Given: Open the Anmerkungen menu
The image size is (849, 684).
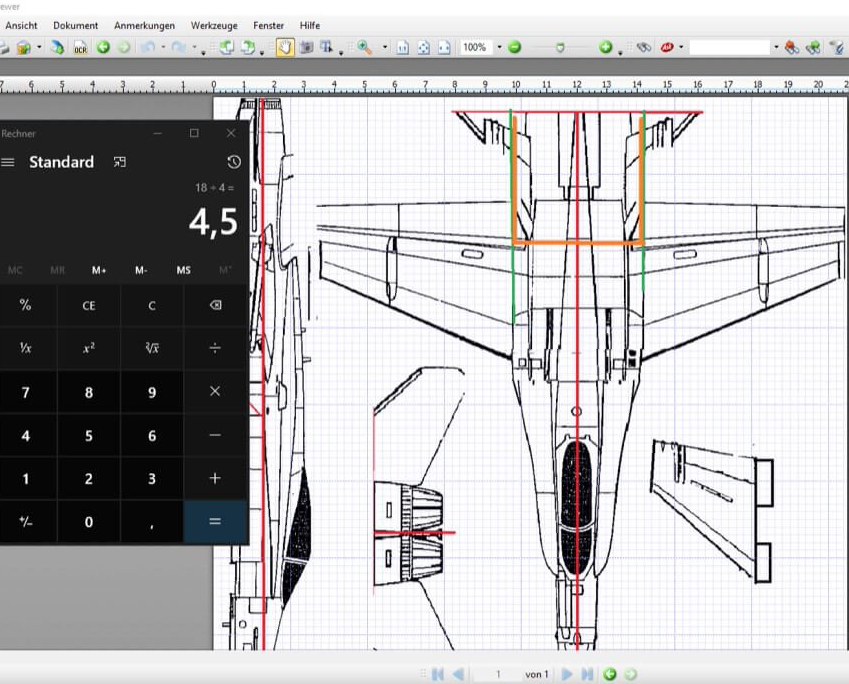Looking at the screenshot, I should point(144,25).
